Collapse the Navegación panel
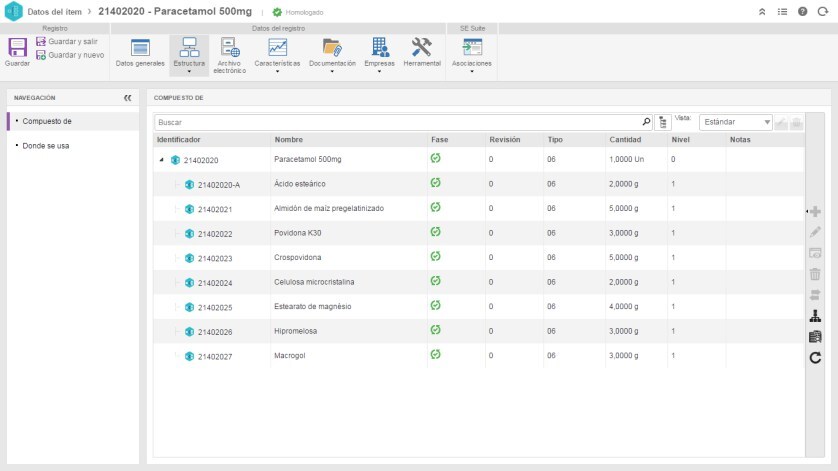Screen dimensions: 838x471 point(127,98)
